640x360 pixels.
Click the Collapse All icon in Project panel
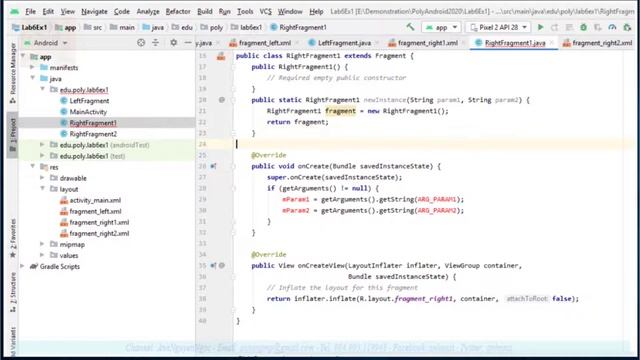(156, 42)
